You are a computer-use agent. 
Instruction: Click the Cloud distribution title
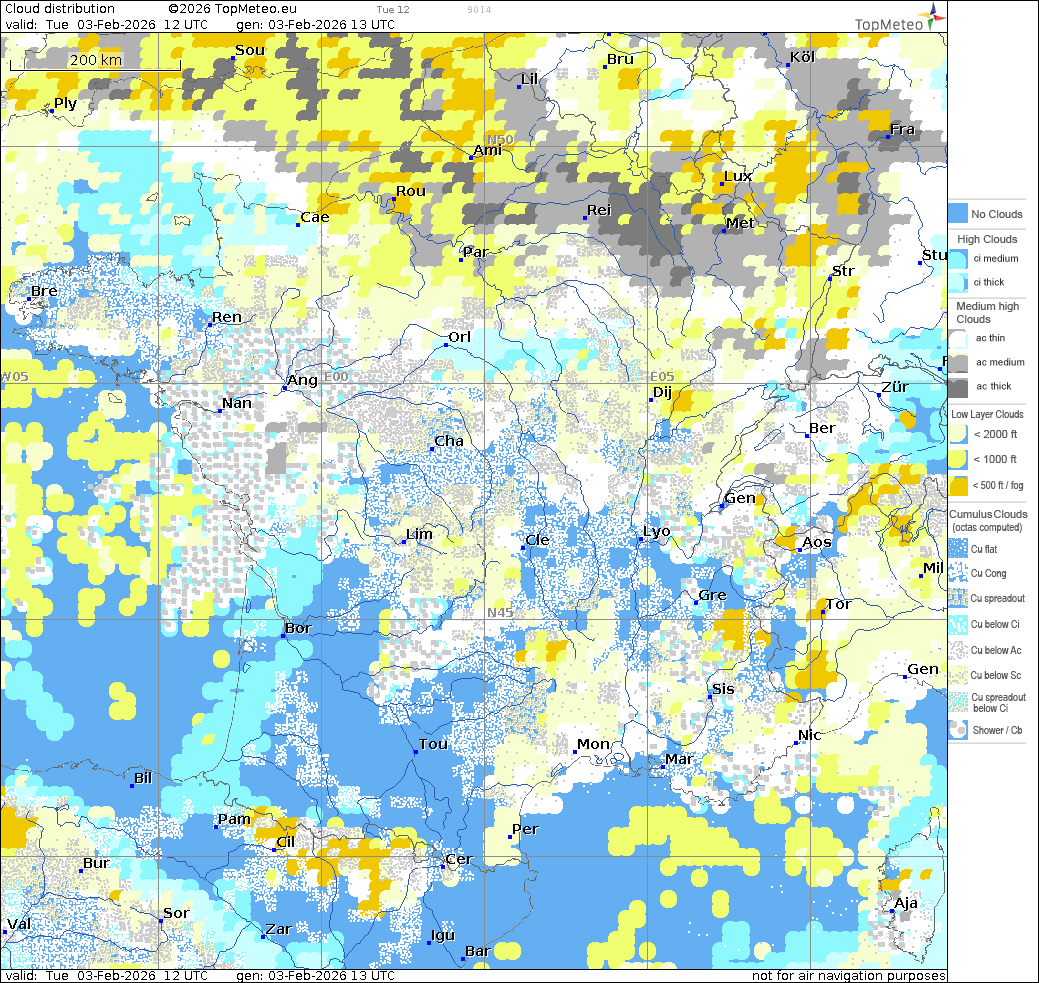point(60,9)
